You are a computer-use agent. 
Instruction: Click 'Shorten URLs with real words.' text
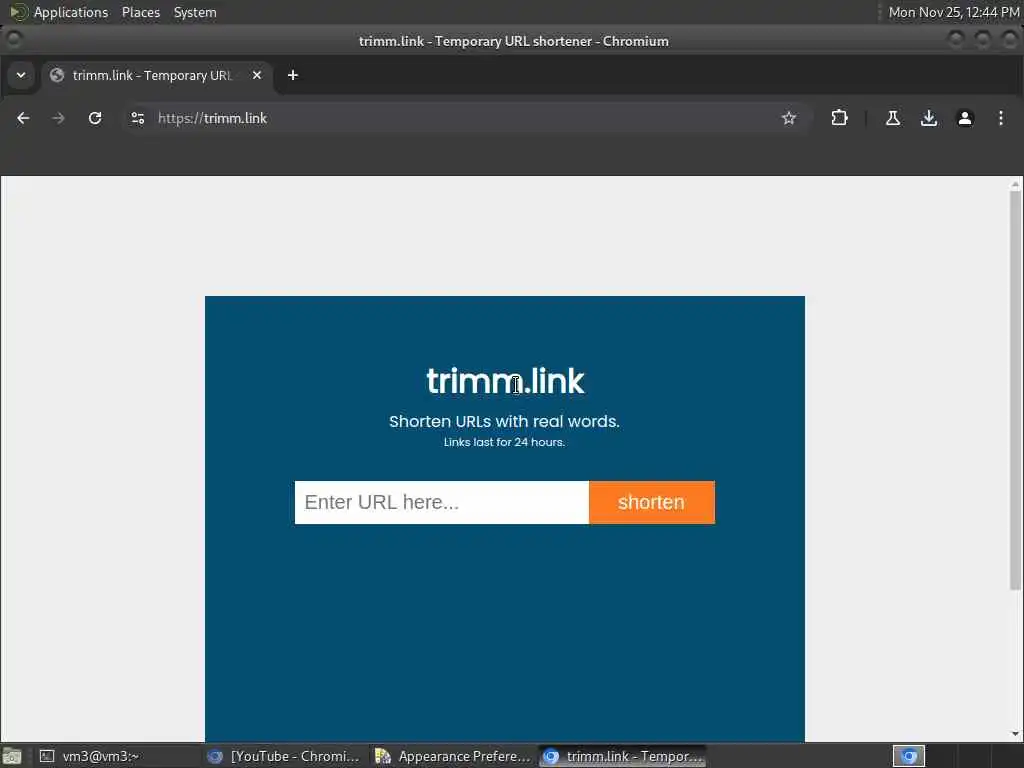[x=504, y=421]
